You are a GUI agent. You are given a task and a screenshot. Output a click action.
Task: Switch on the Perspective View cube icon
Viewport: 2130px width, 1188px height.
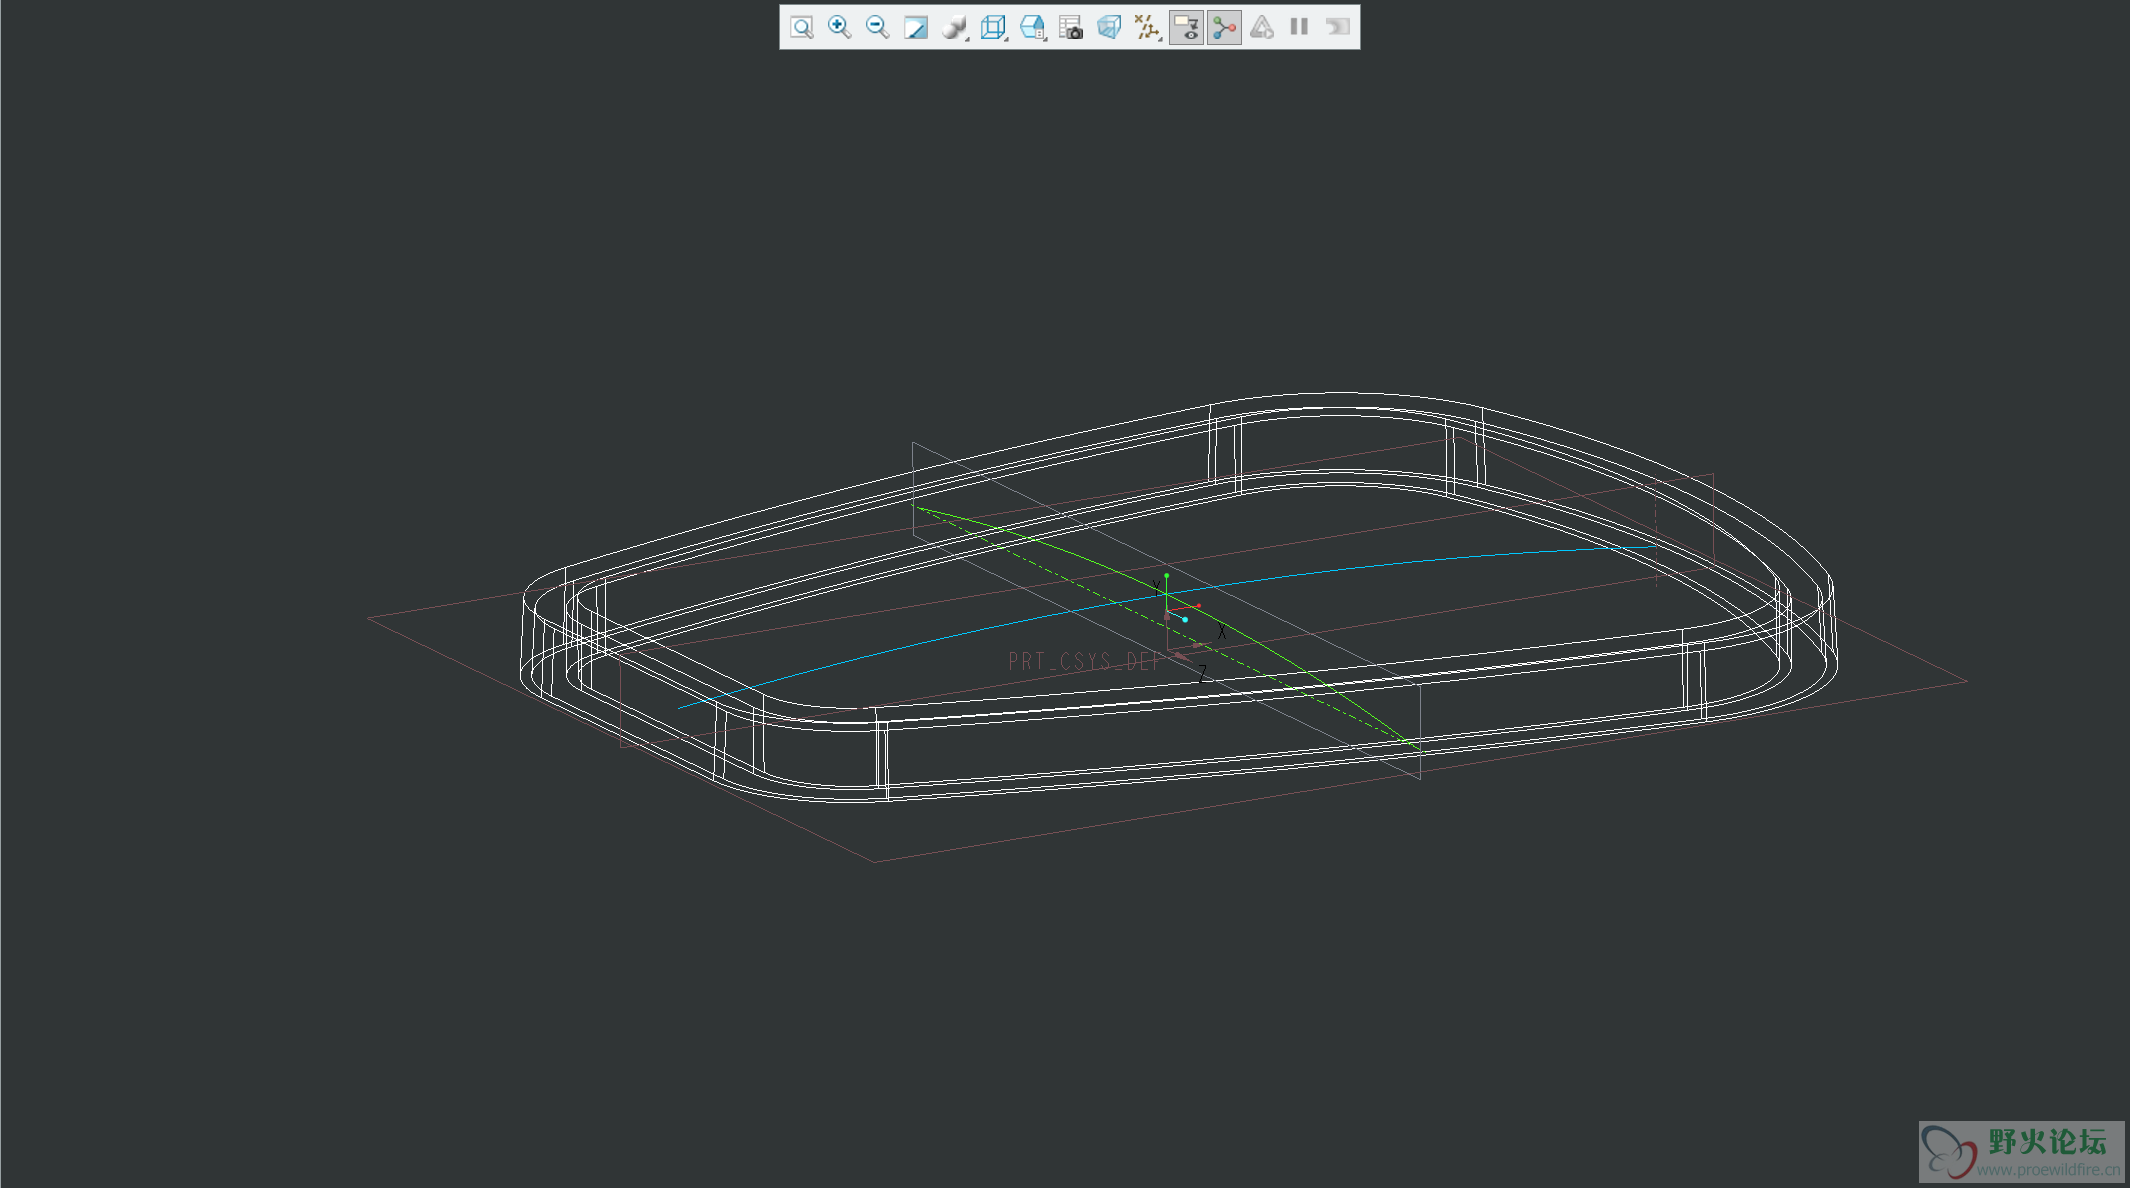pos(1108,27)
